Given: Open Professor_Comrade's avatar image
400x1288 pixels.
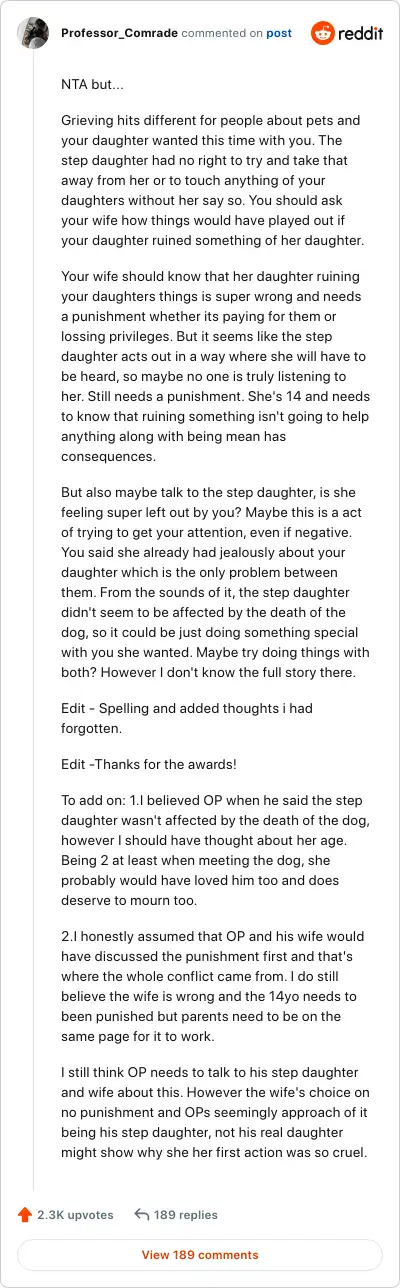Looking at the screenshot, I should click(x=36, y=33).
